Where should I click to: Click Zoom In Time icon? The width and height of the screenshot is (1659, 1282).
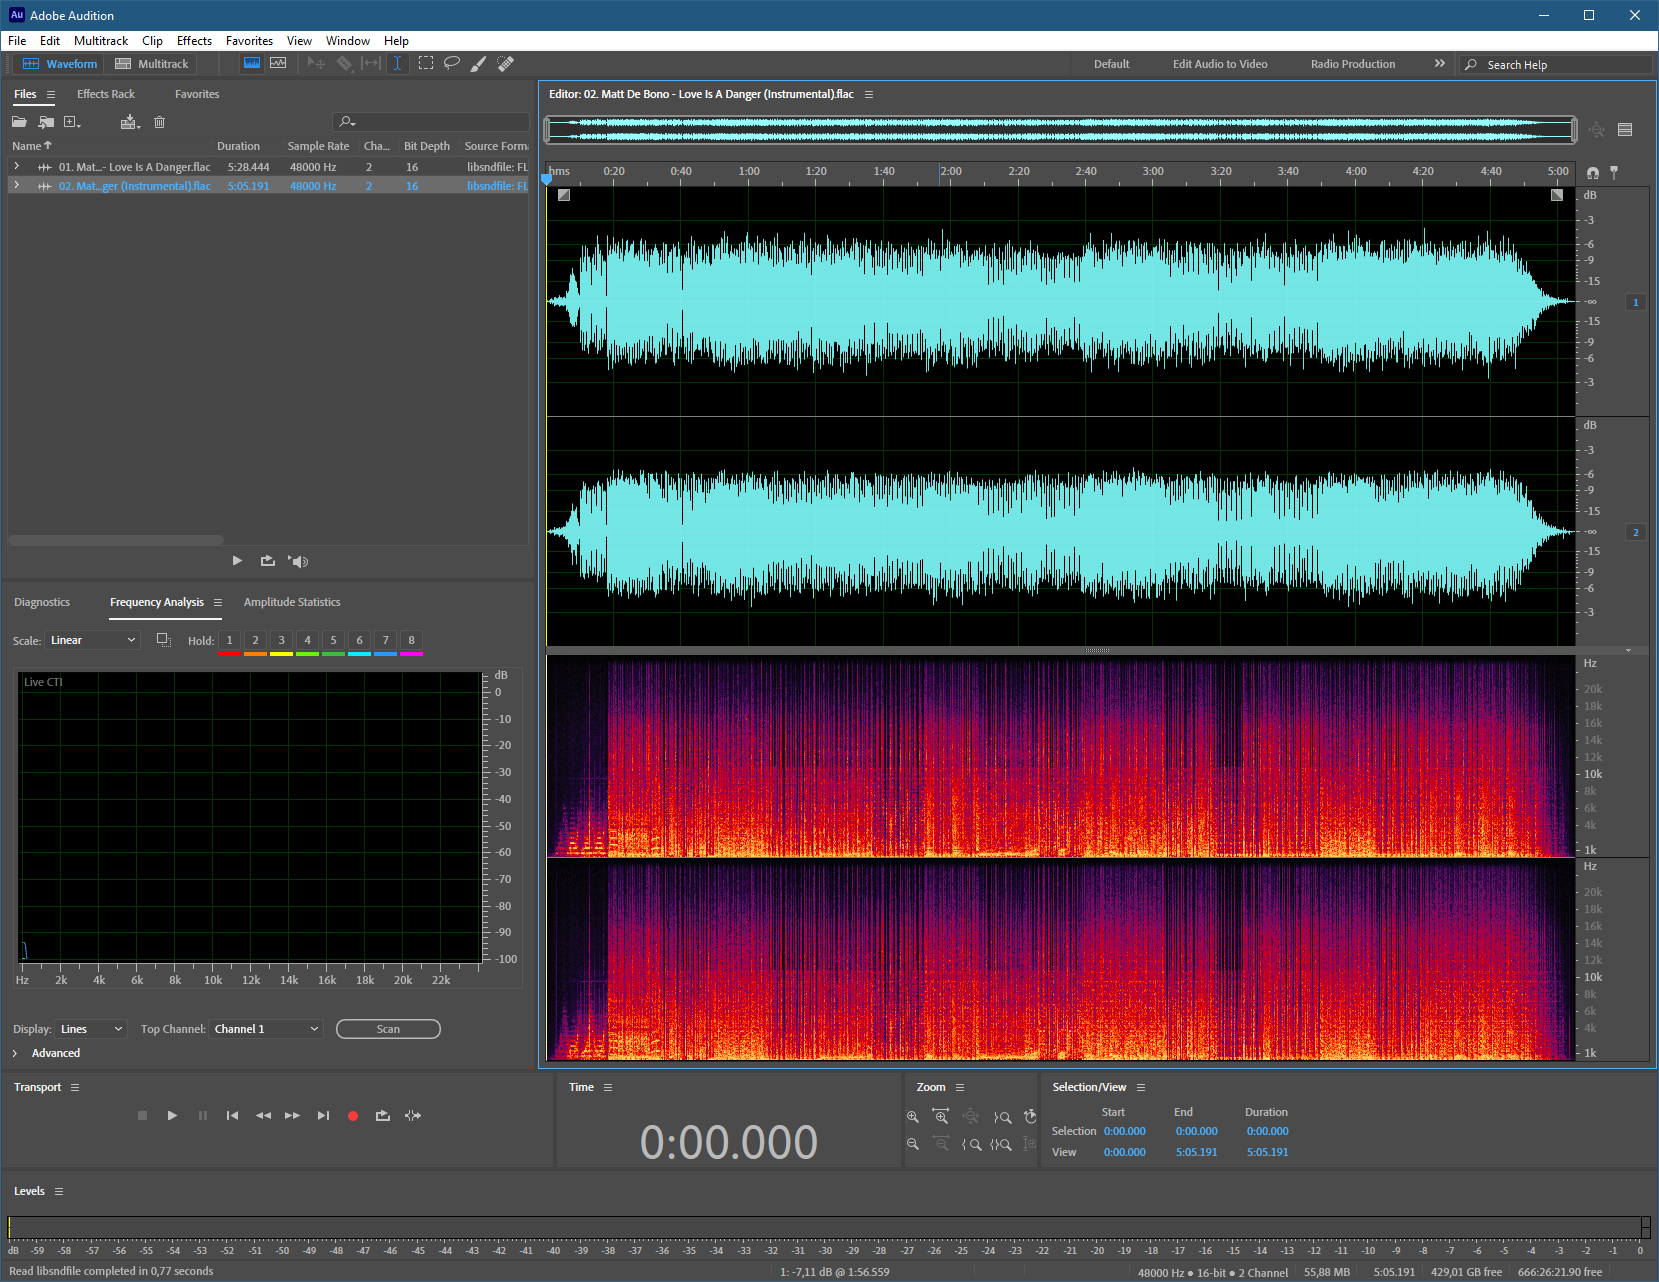[941, 1116]
